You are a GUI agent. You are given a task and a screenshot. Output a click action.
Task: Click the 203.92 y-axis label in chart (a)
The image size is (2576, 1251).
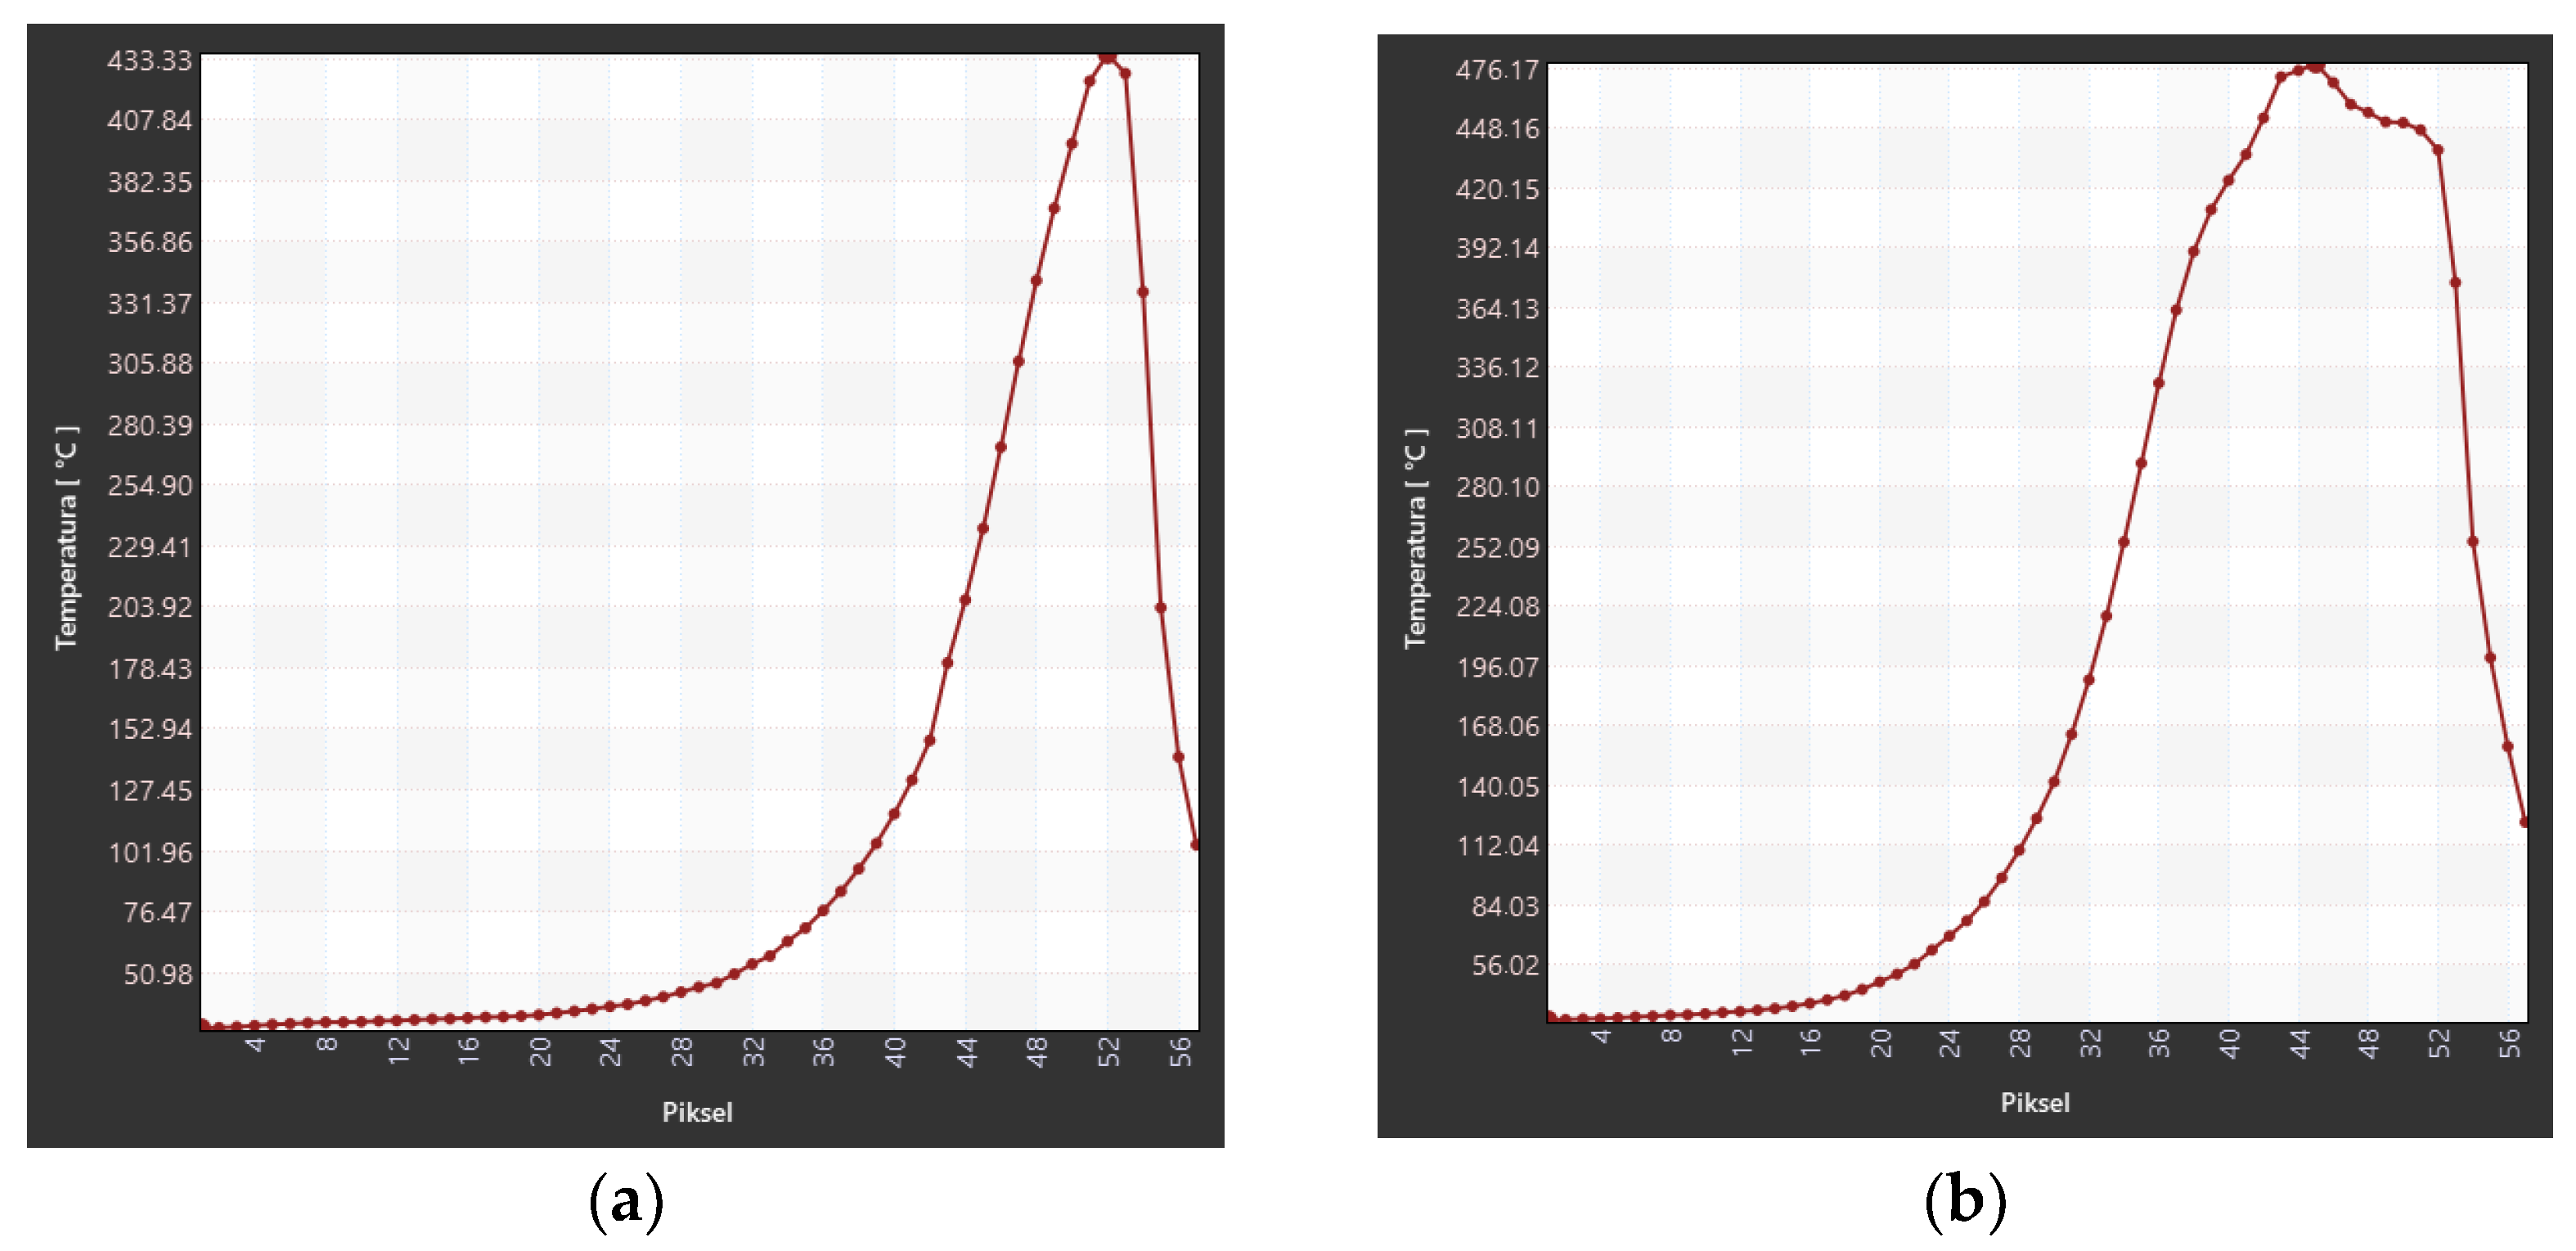click(149, 607)
